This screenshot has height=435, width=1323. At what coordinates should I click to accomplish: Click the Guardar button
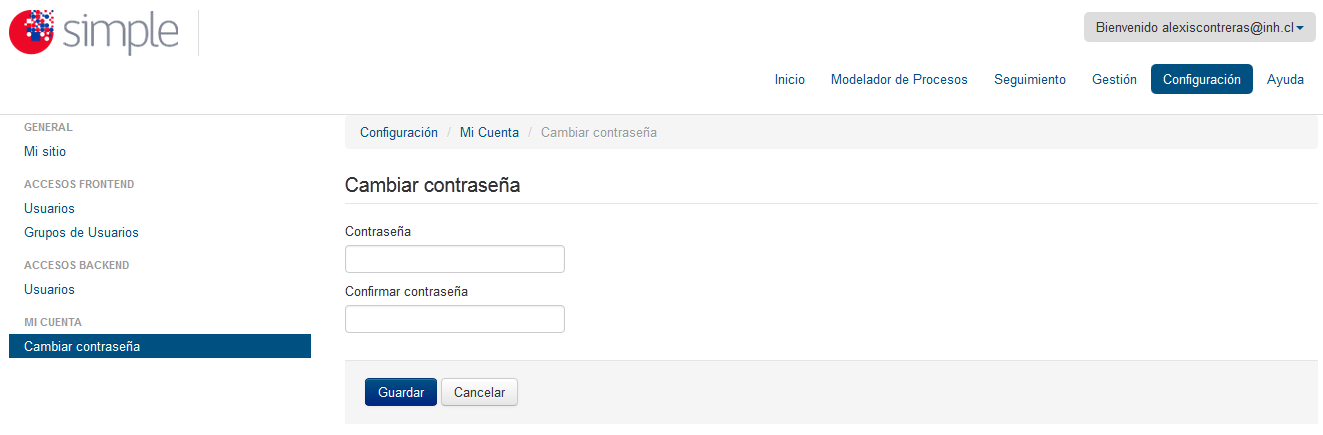pyautogui.click(x=401, y=393)
